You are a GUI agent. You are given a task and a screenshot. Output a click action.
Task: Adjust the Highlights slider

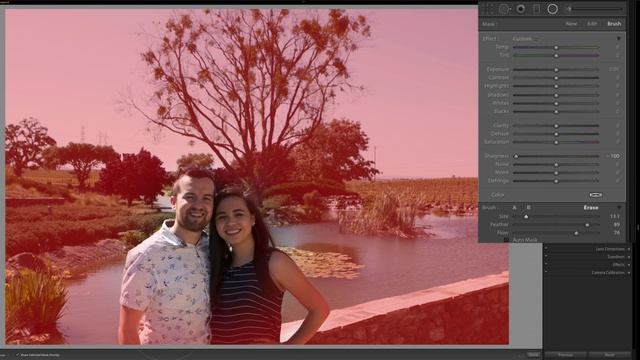[x=556, y=86]
